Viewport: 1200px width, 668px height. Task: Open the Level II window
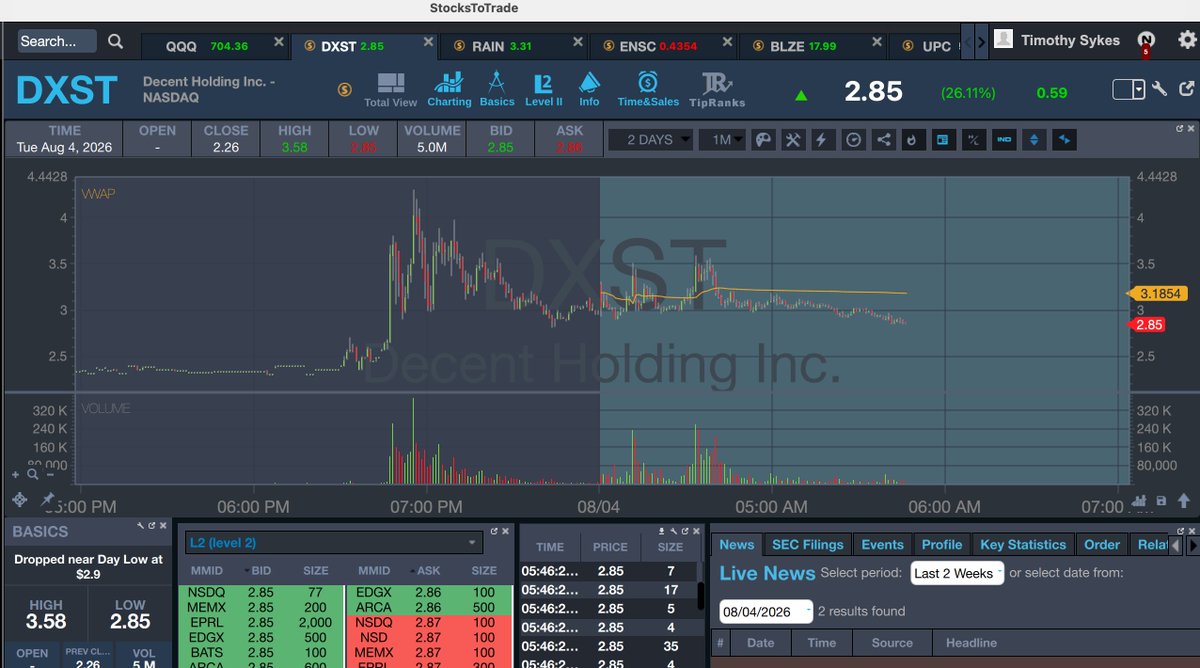544,90
